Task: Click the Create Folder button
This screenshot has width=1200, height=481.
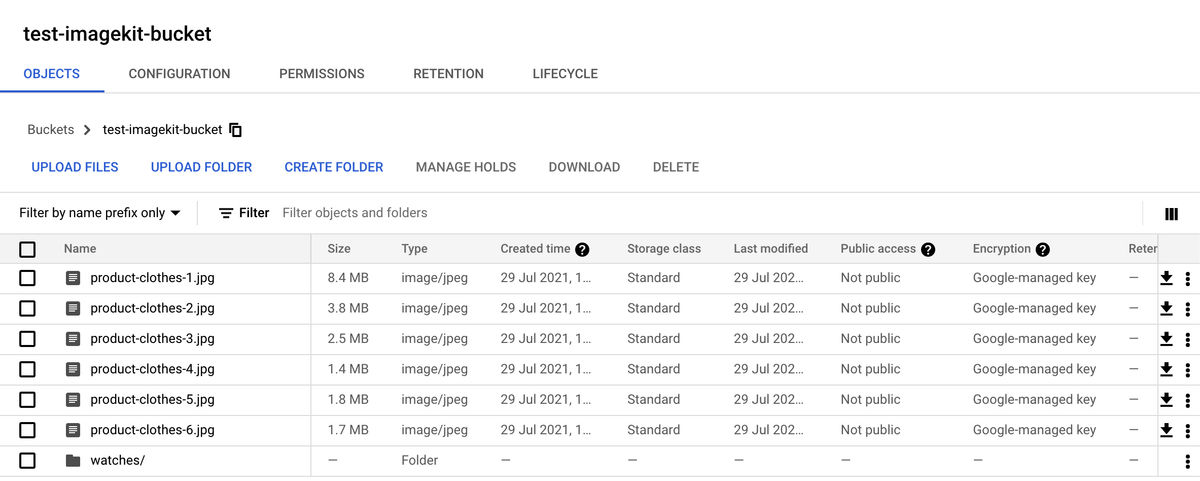Action: coord(334,167)
